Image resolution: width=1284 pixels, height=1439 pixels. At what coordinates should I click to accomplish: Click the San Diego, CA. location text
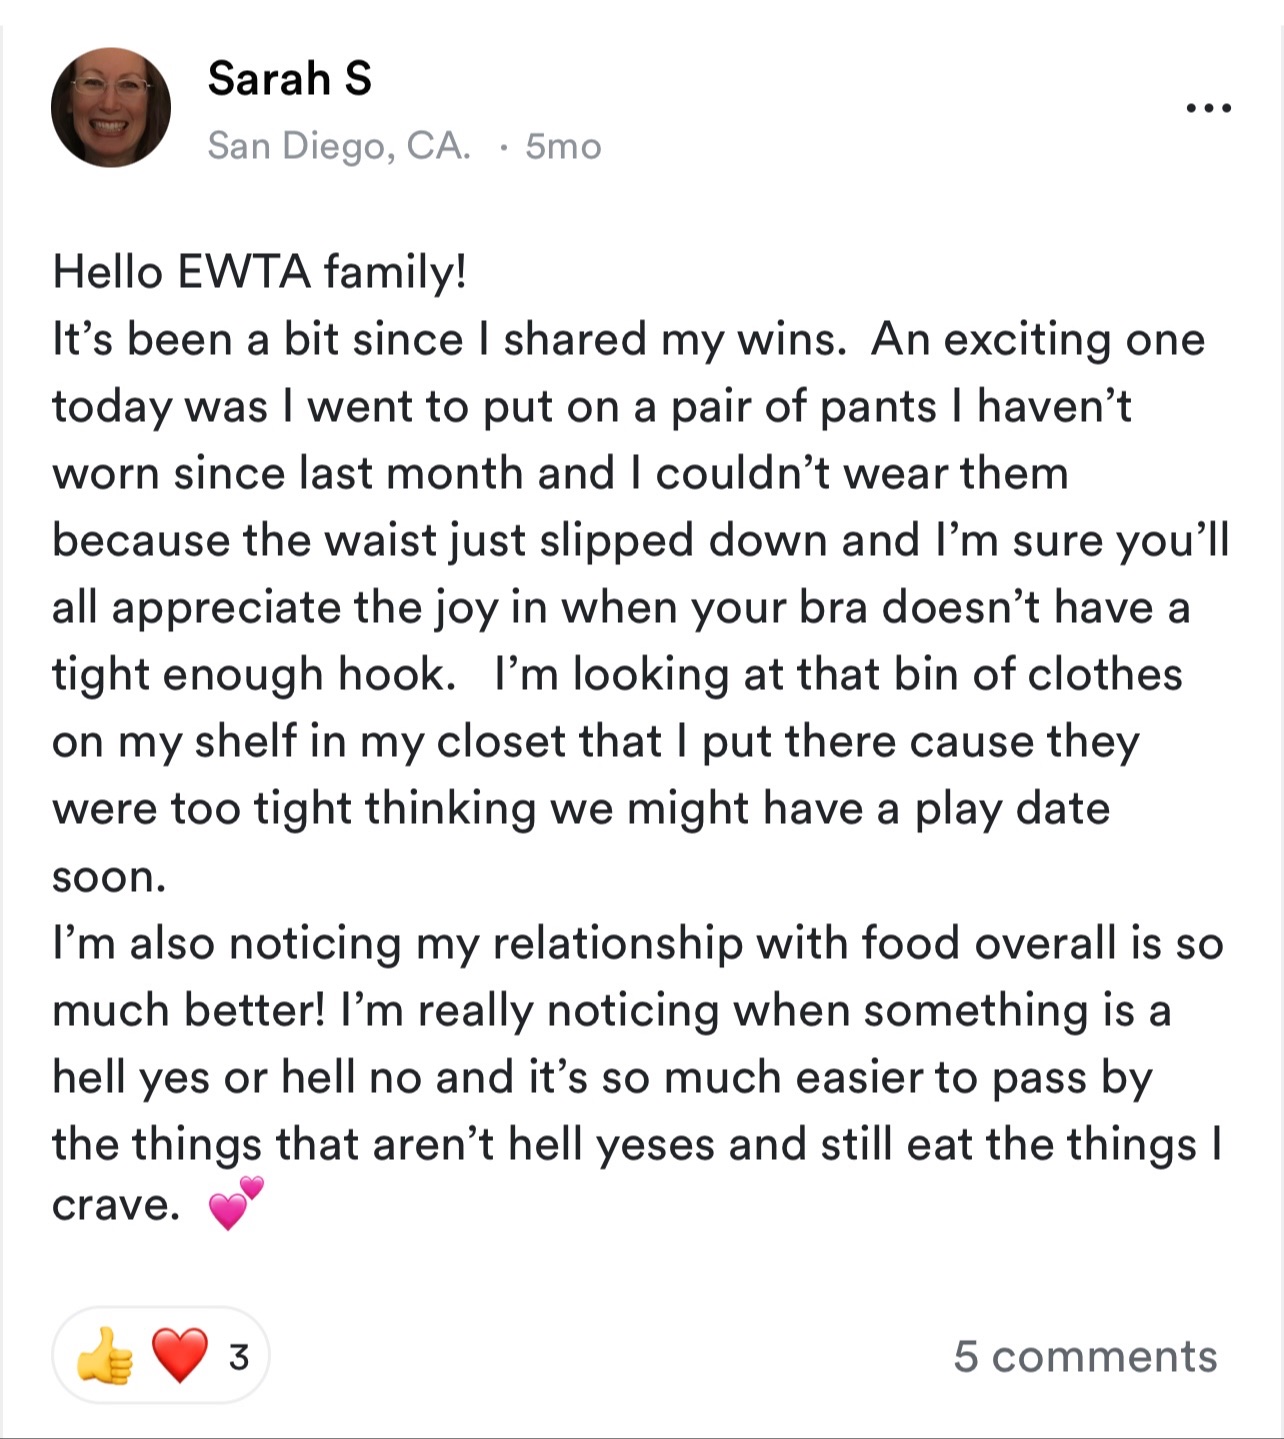(339, 146)
